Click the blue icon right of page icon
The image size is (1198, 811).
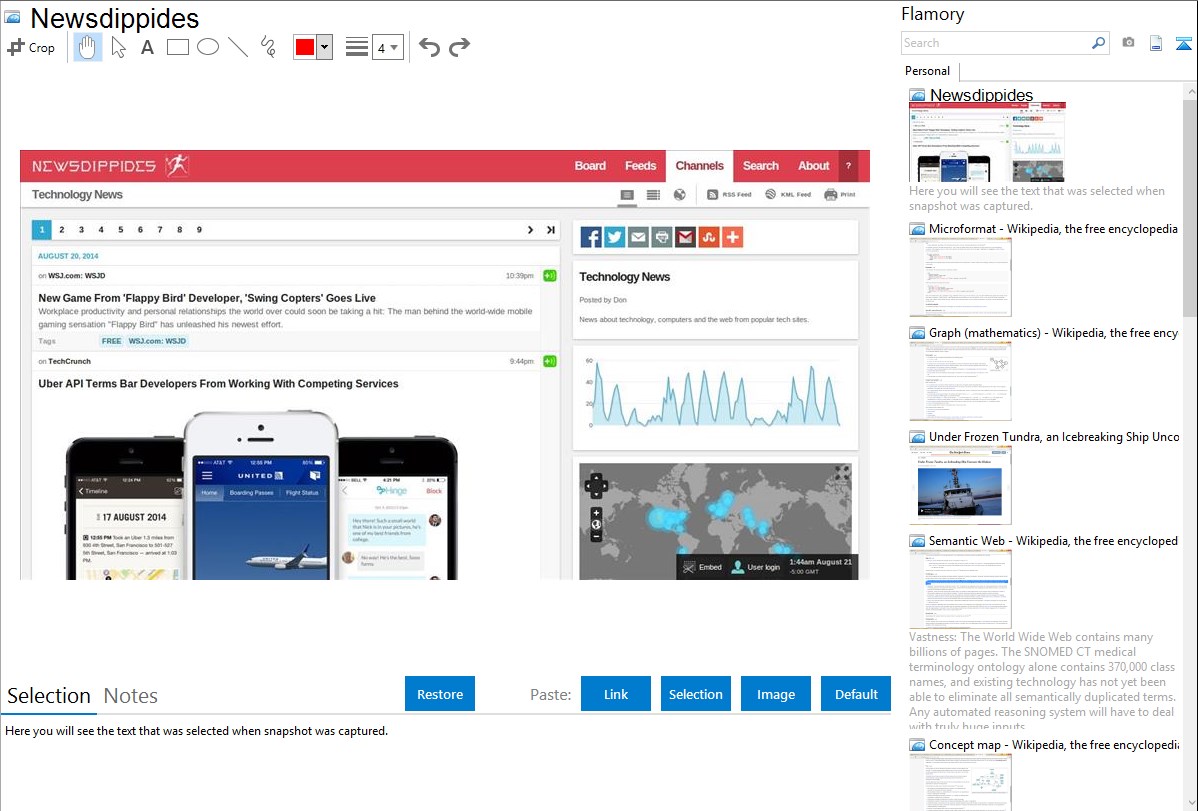(1183, 43)
